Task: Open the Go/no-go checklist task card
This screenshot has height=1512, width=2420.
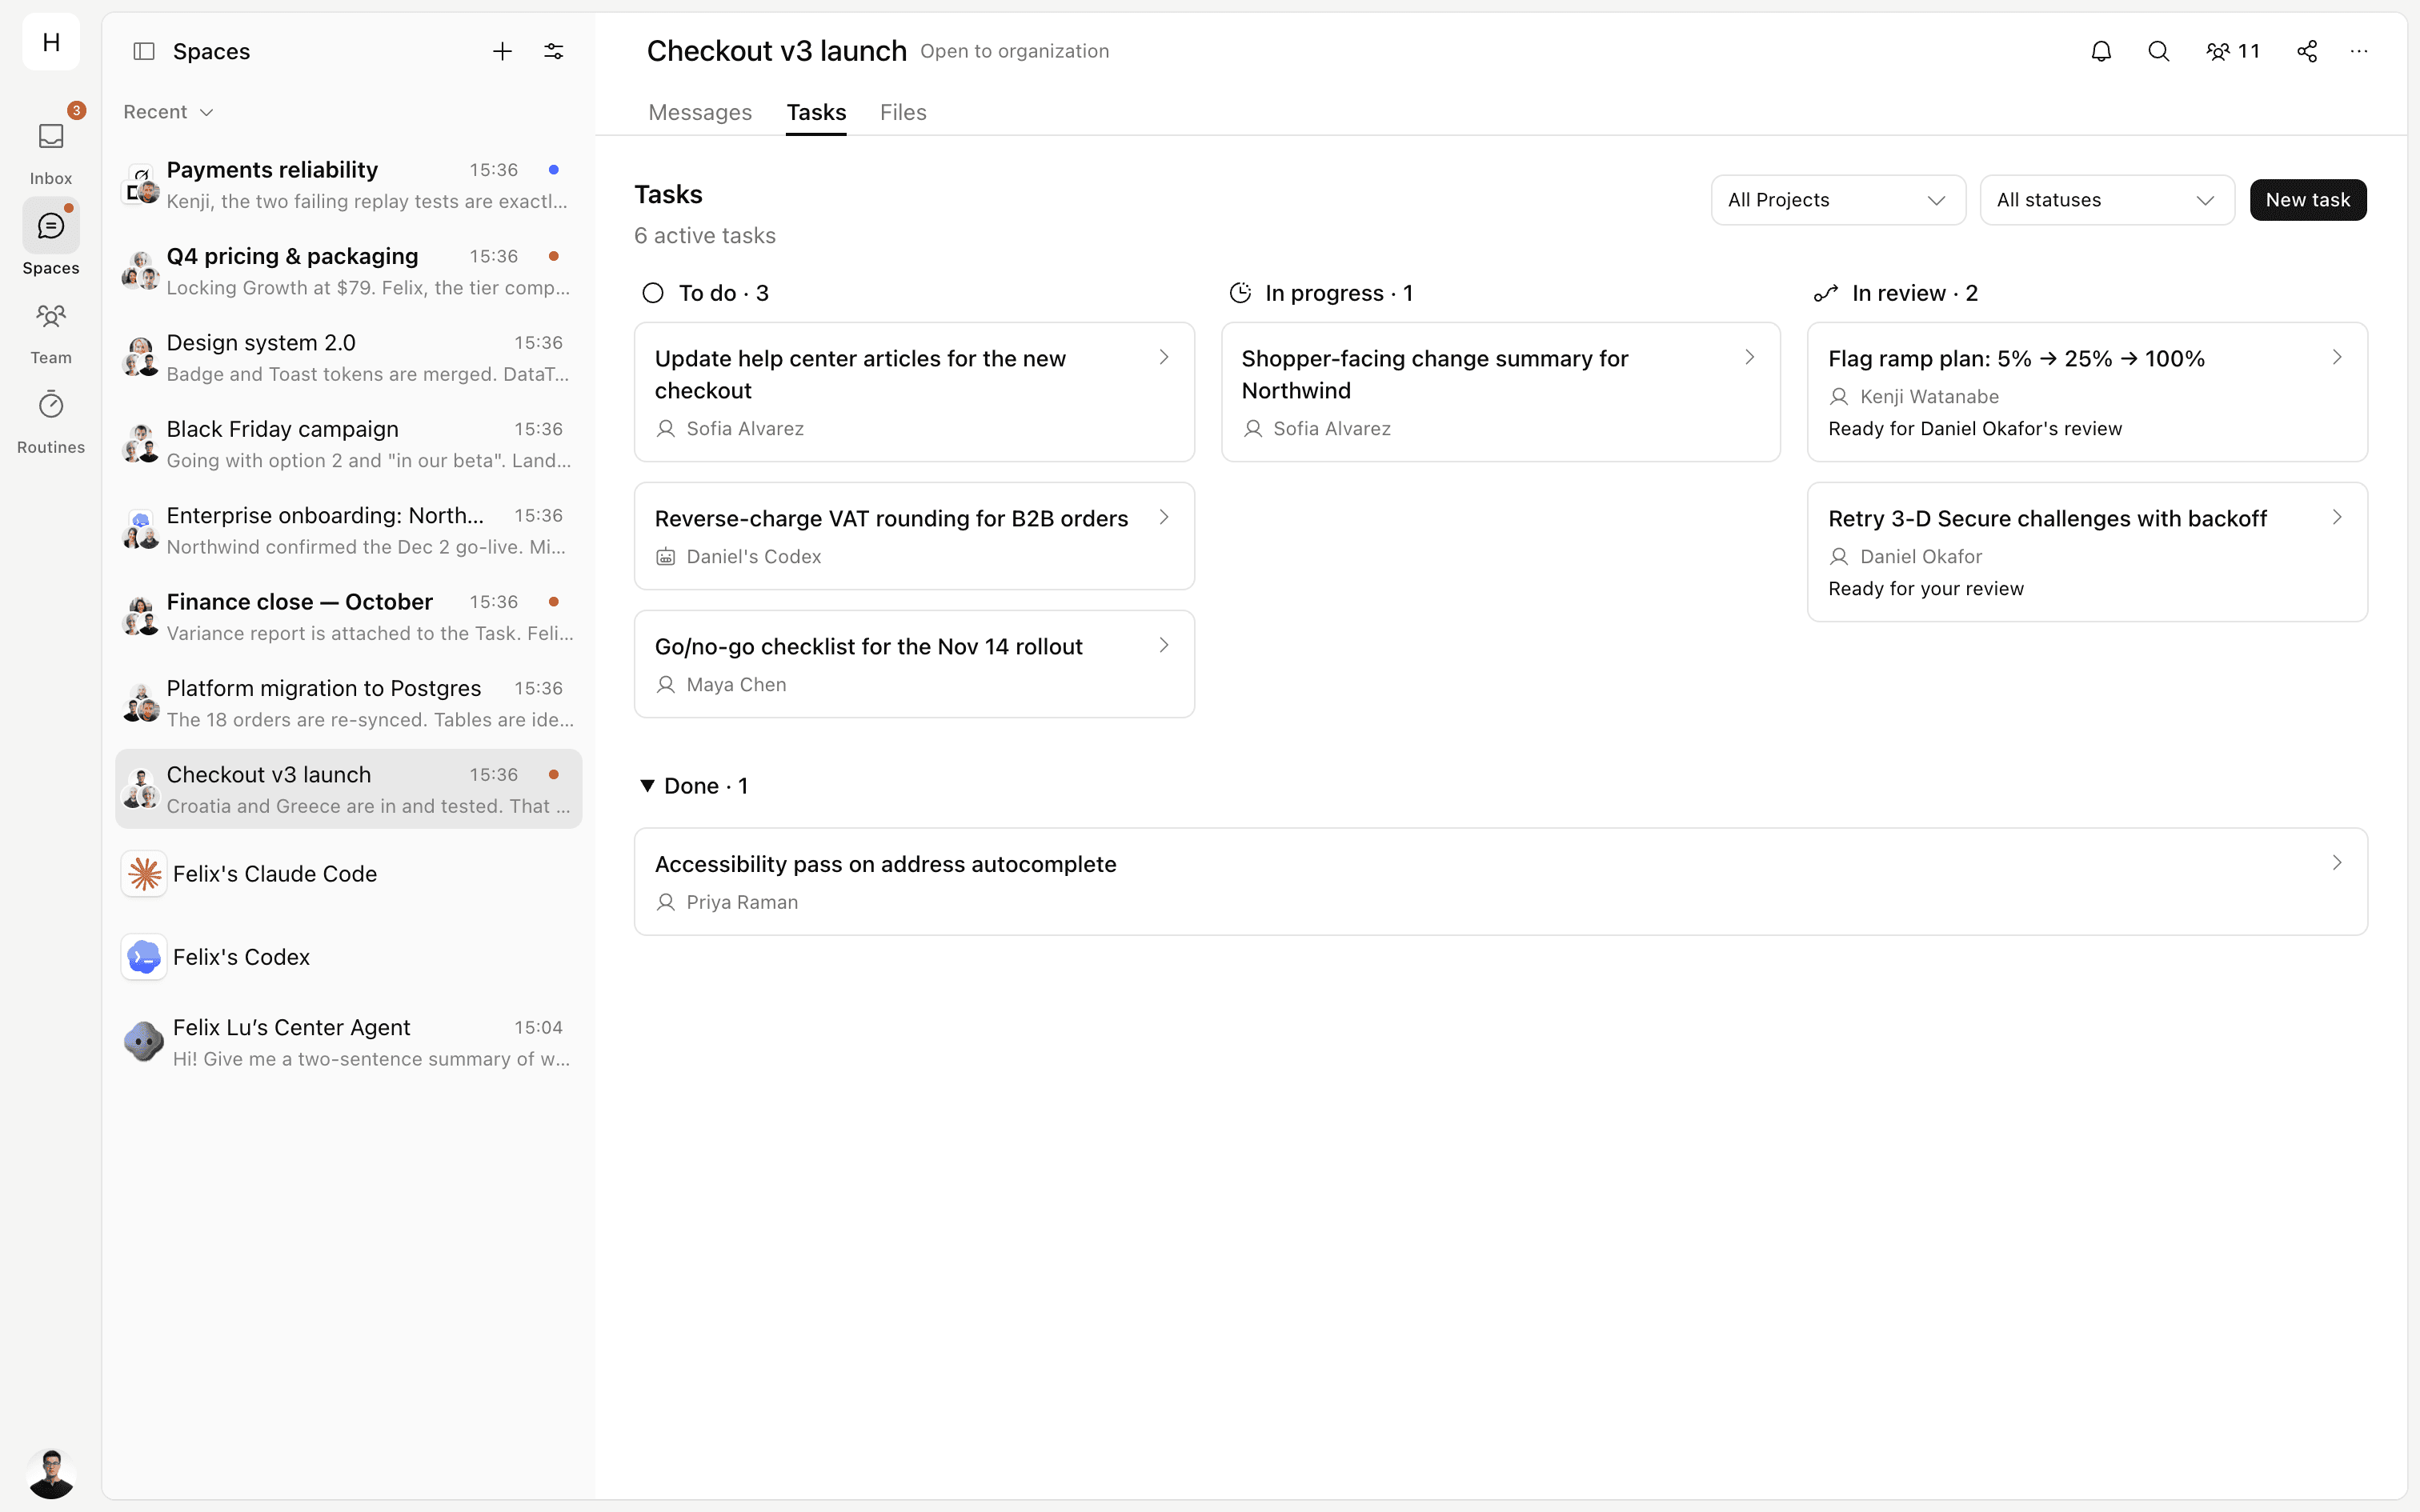Action: [914, 664]
